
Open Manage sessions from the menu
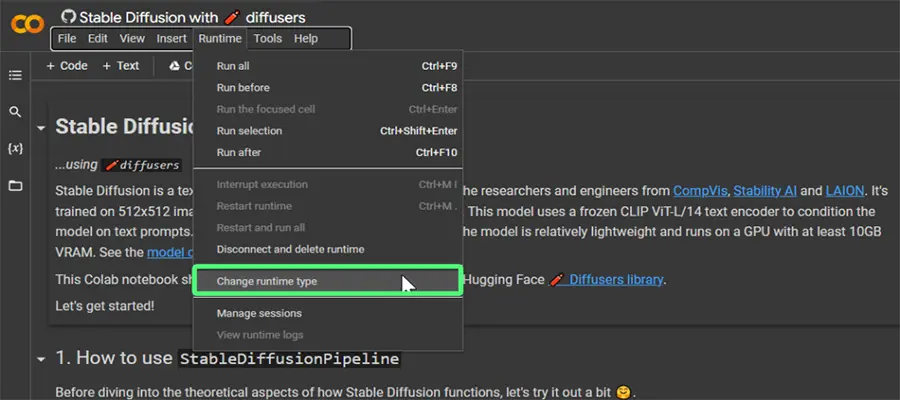tap(259, 314)
